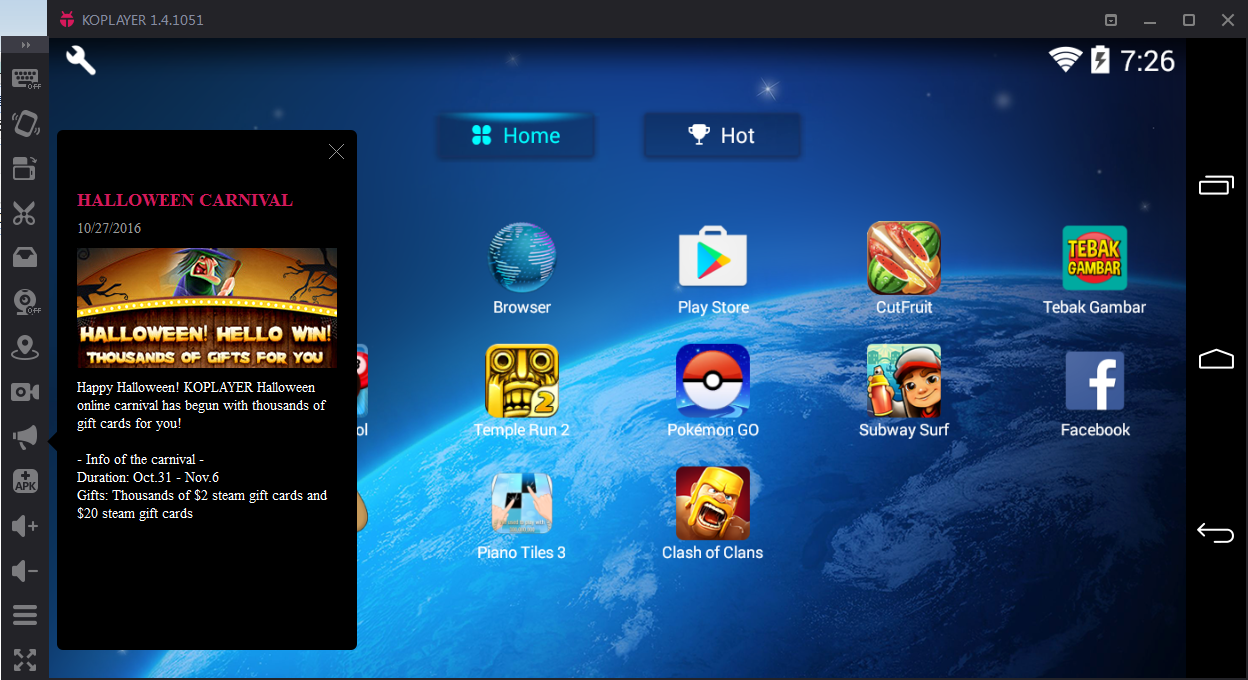Open the Facebook app
The width and height of the screenshot is (1248, 680).
pos(1095,391)
